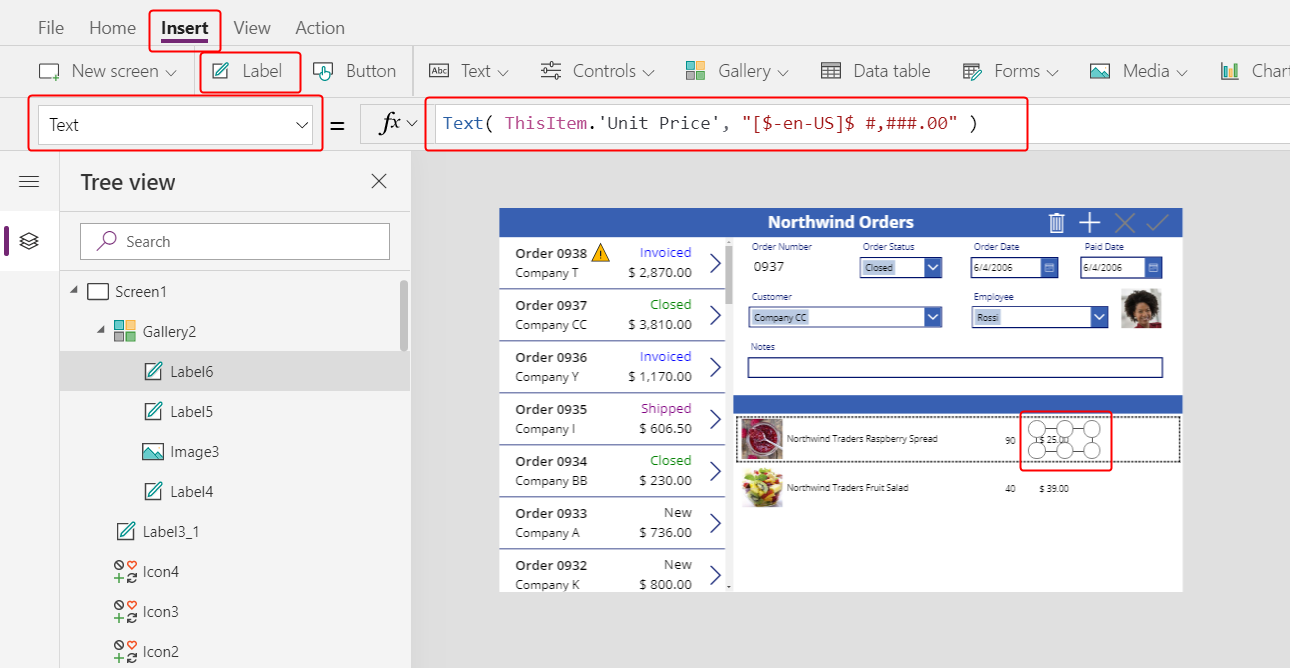Select Gallery2 in the tree
This screenshot has width=1290, height=668.
point(169,331)
